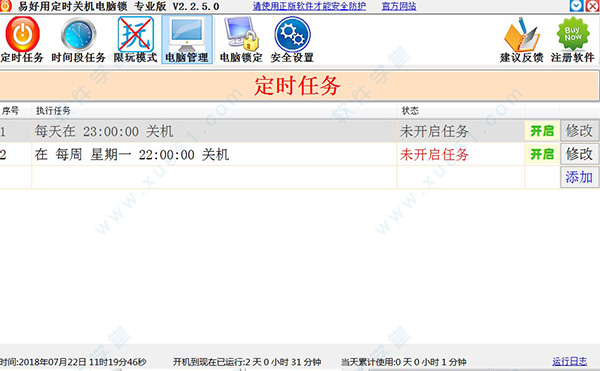This screenshot has height=371, width=600.
Task: Click the grey 未开启任务 status in row 1
Action: click(x=434, y=131)
